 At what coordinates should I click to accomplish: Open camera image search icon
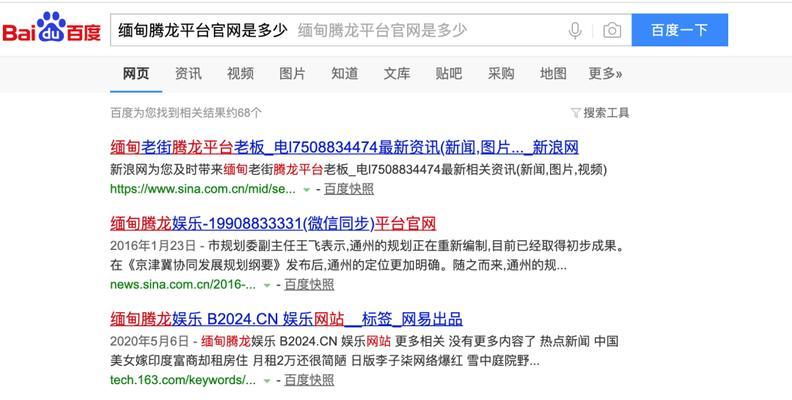pyautogui.click(x=612, y=30)
